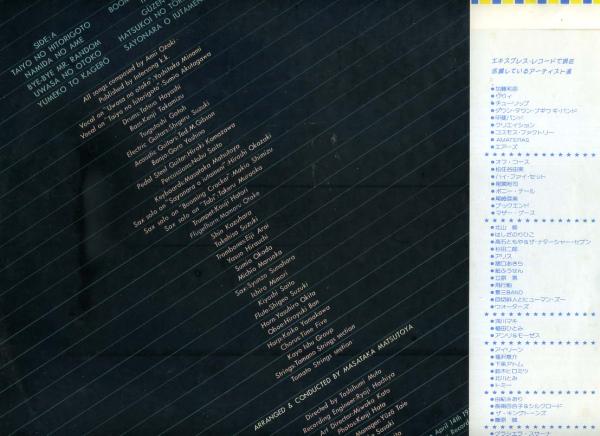Click the artist entry ending 'BAND'
Viewport: 600px width, 436px height.
509,292
